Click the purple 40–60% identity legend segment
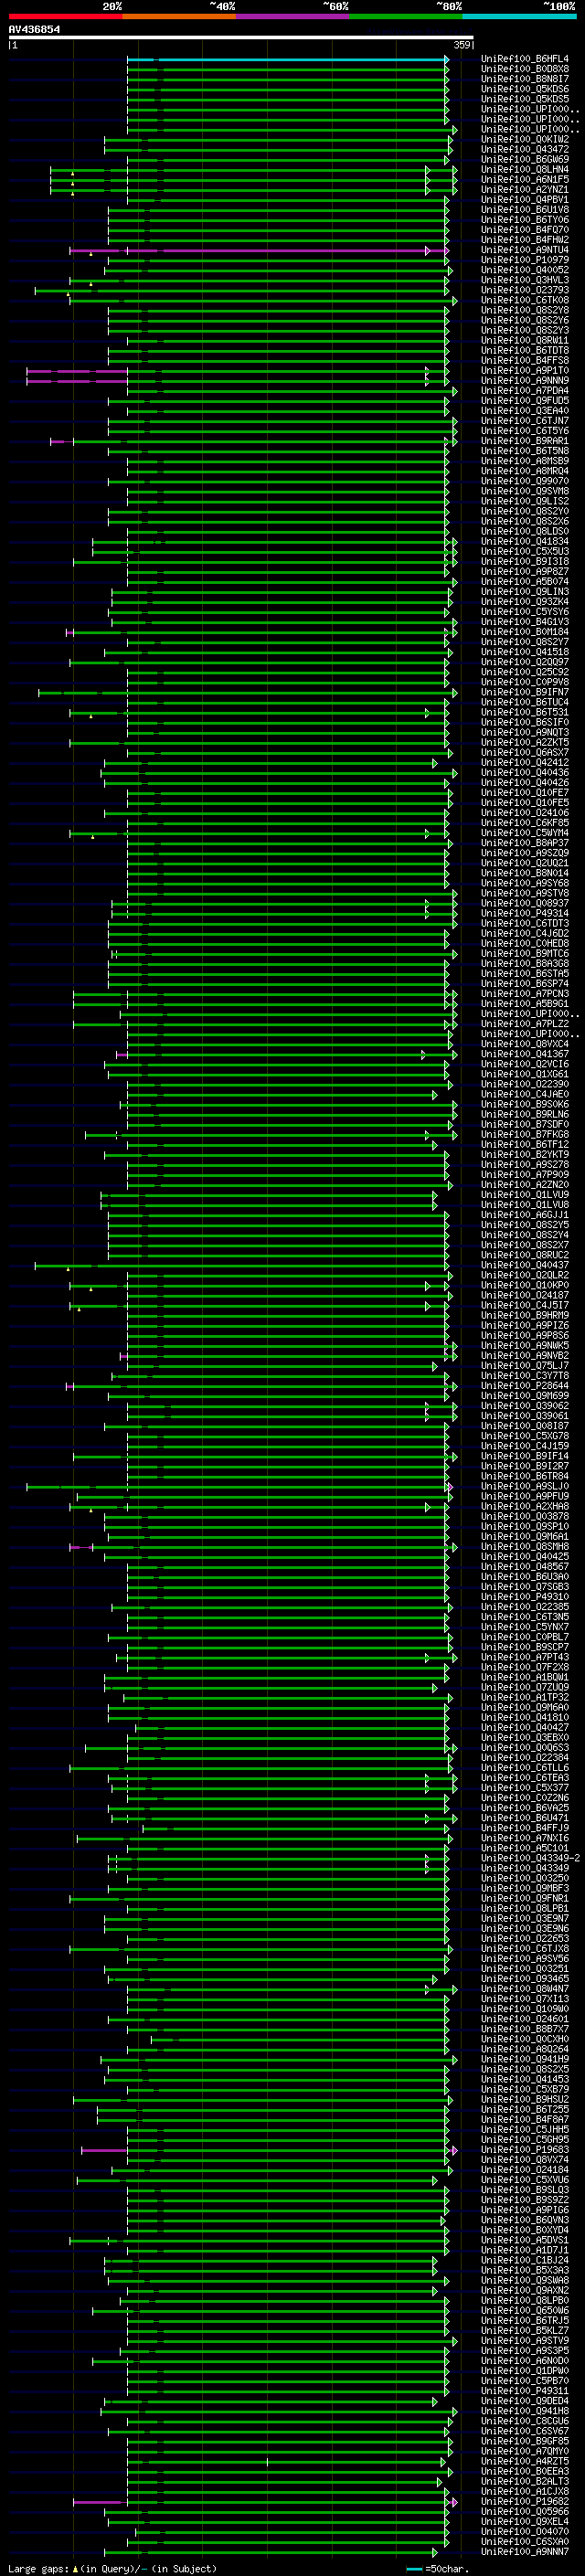Image resolution: width=585 pixels, height=2576 pixels. (x=292, y=16)
